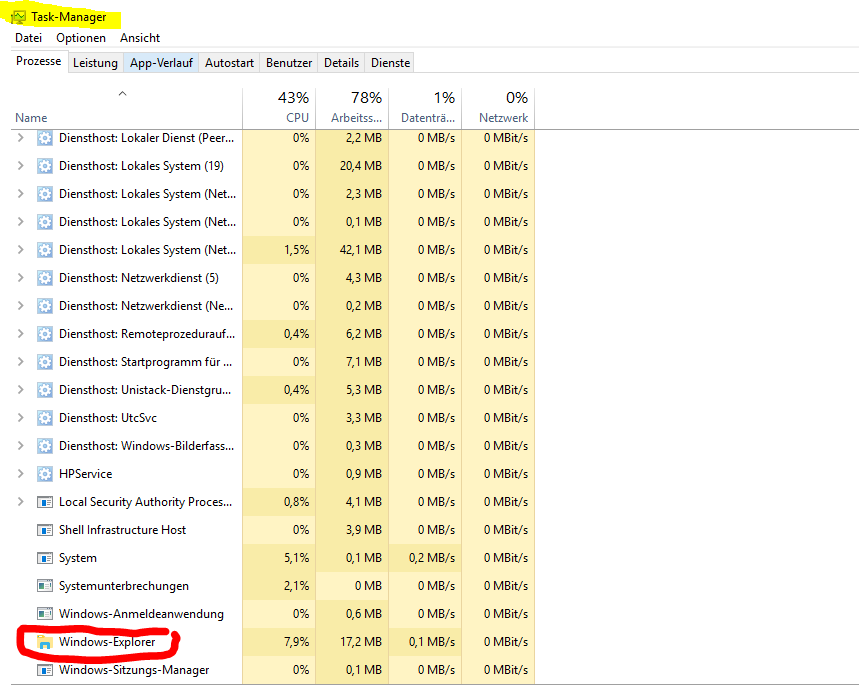Switch to the Leistung tab
This screenshot has width=859, height=685.
[95, 62]
